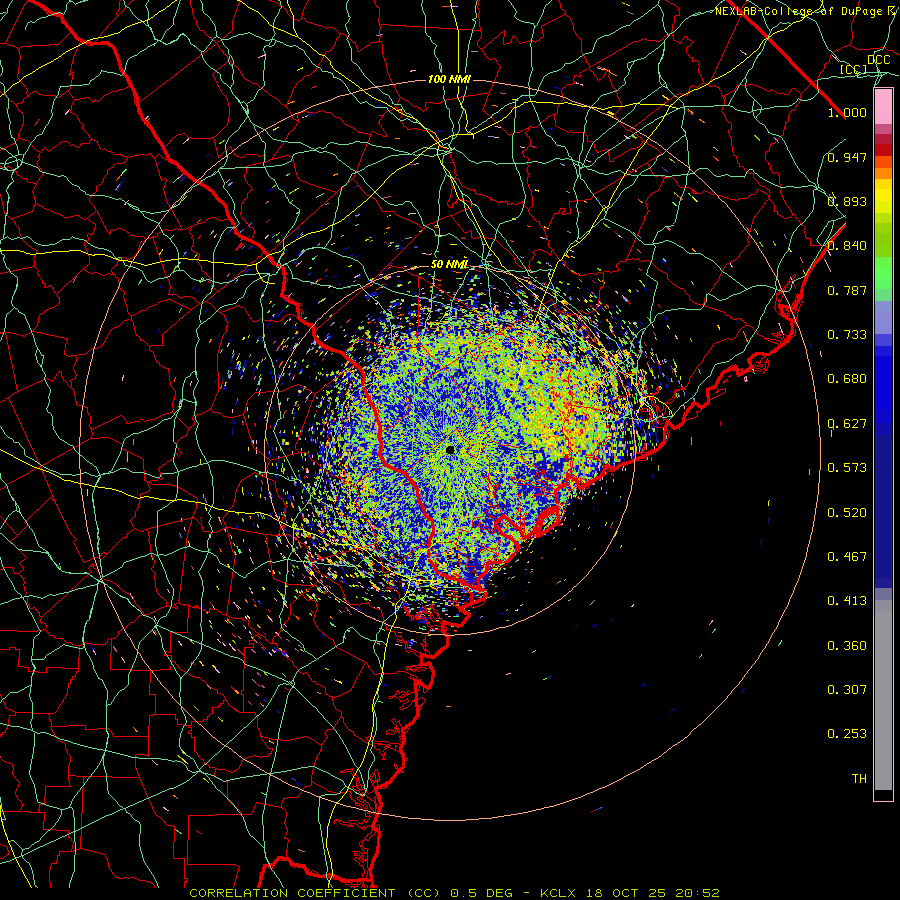Image resolution: width=900 pixels, height=900 pixels.
Task: Click the 0.840 scale value
Action: point(847,246)
